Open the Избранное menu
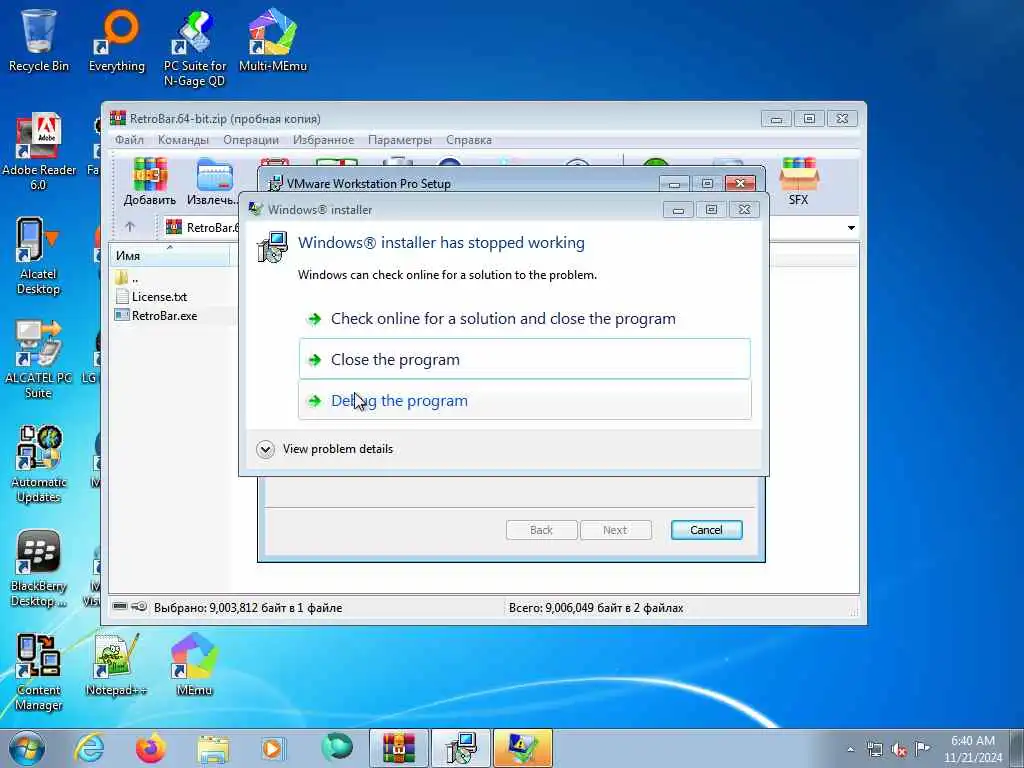Image resolution: width=1024 pixels, height=768 pixels. 323,140
